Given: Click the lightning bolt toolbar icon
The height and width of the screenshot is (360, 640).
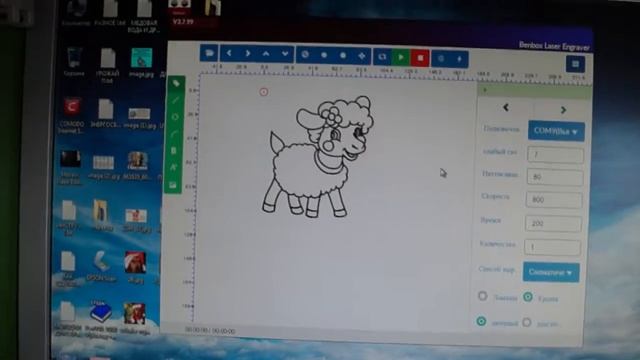Looking at the screenshot, I should [x=459, y=59].
